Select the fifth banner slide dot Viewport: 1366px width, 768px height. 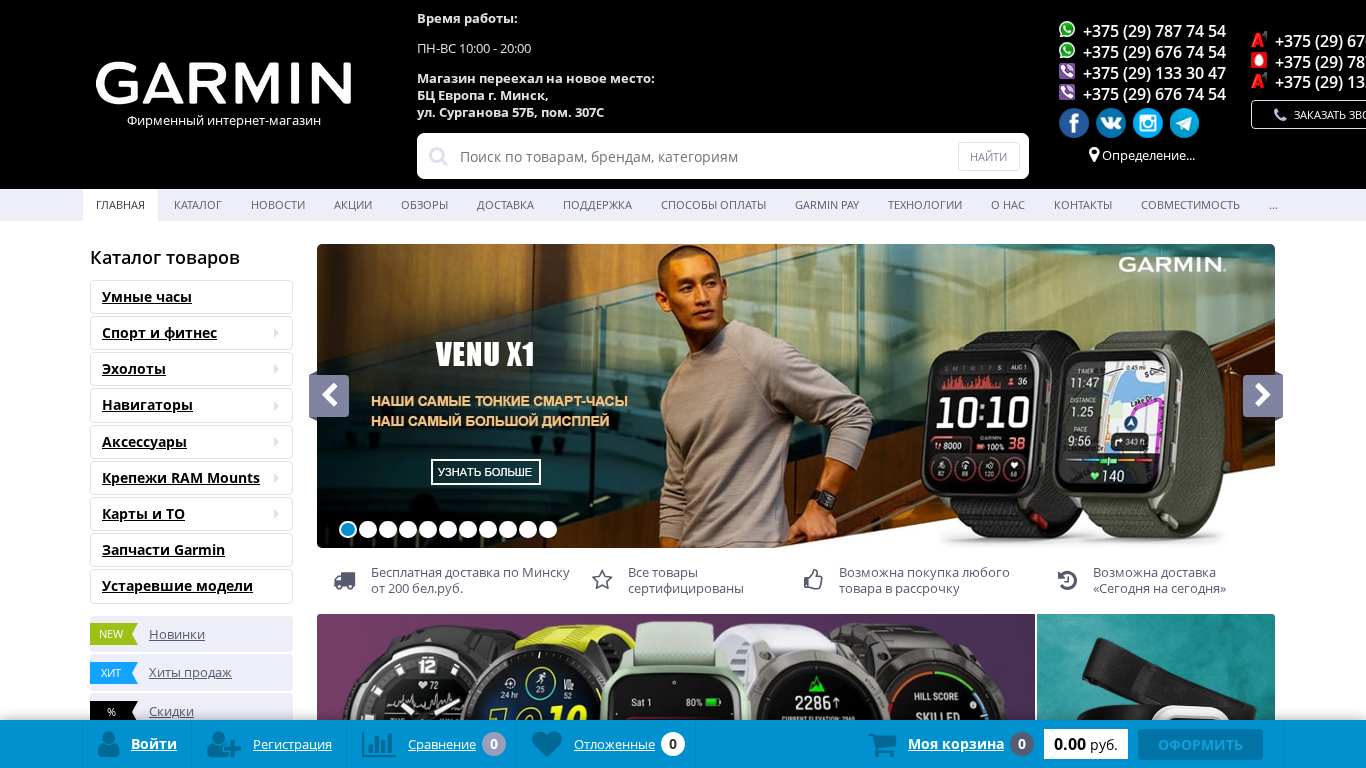pos(428,530)
